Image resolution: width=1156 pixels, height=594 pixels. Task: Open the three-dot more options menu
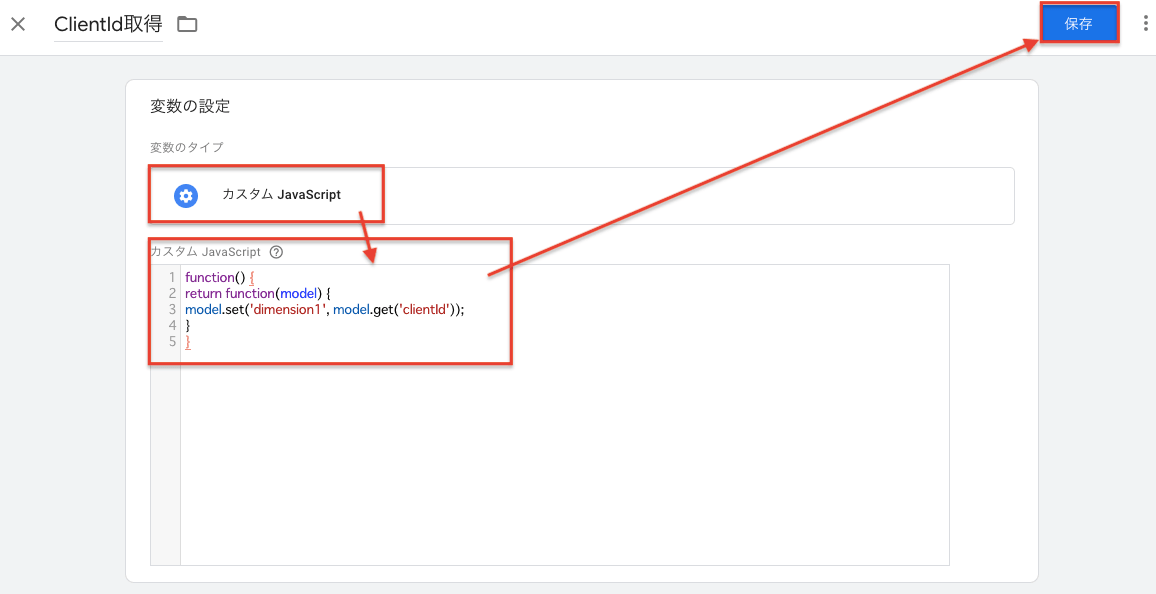point(1145,24)
